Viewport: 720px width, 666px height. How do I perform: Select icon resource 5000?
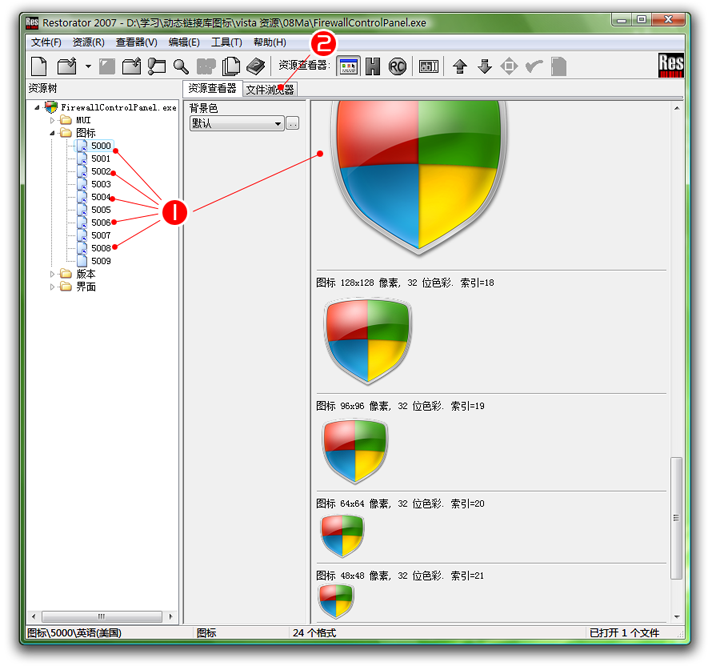coord(101,146)
